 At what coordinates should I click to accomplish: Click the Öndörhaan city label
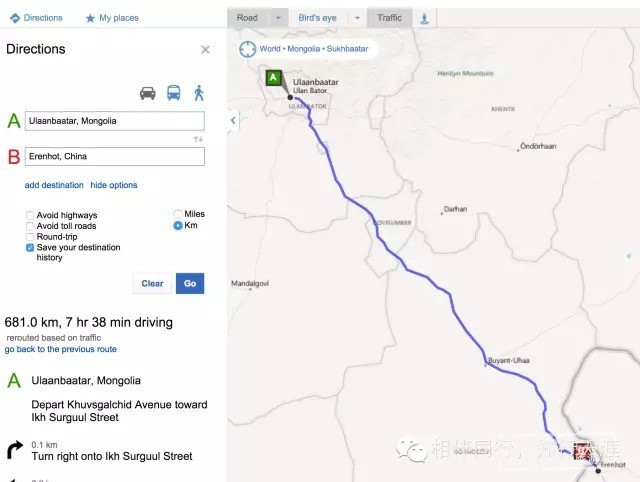[x=538, y=146]
